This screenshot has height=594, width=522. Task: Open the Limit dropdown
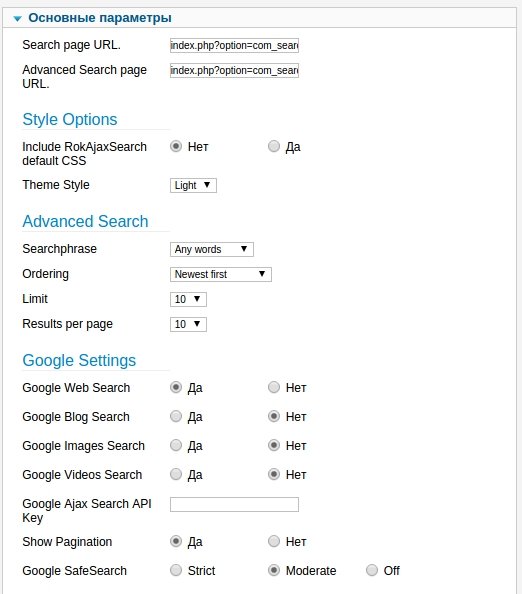click(x=188, y=299)
